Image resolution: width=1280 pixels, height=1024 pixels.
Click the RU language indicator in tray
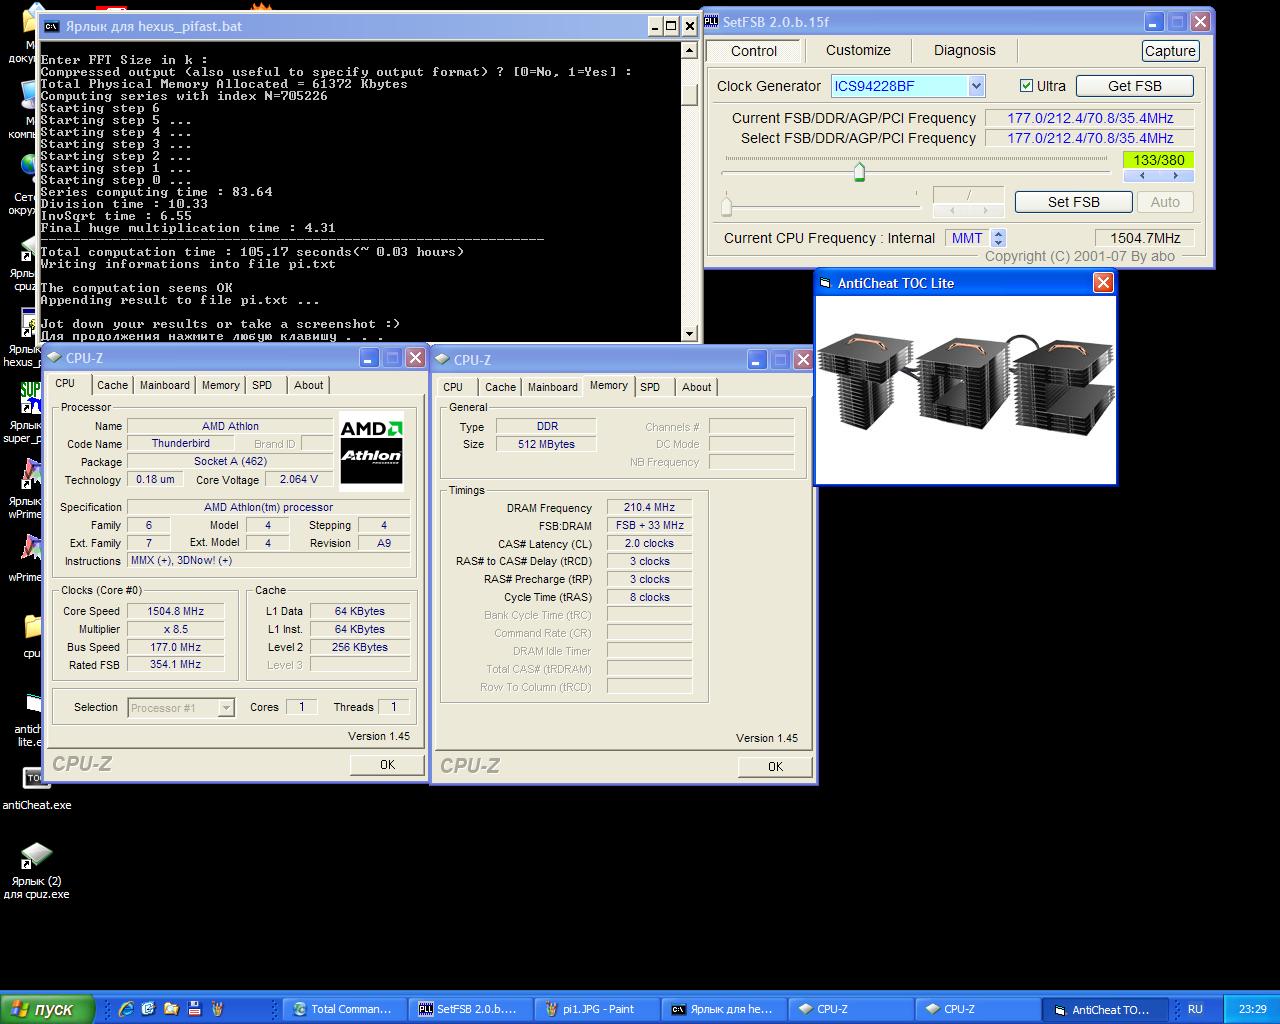click(1195, 1009)
